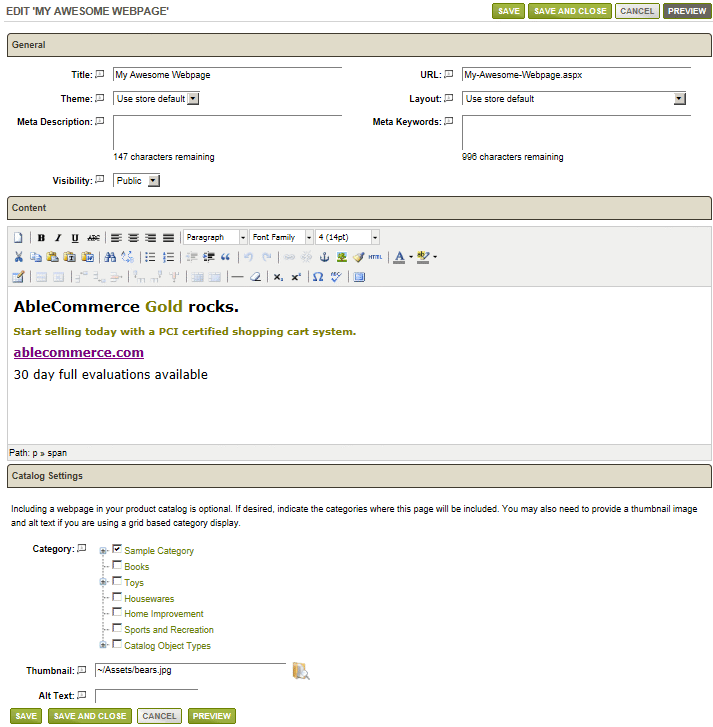Click into the Meta Description textarea
Screen dimensions: 713x727
(227, 133)
